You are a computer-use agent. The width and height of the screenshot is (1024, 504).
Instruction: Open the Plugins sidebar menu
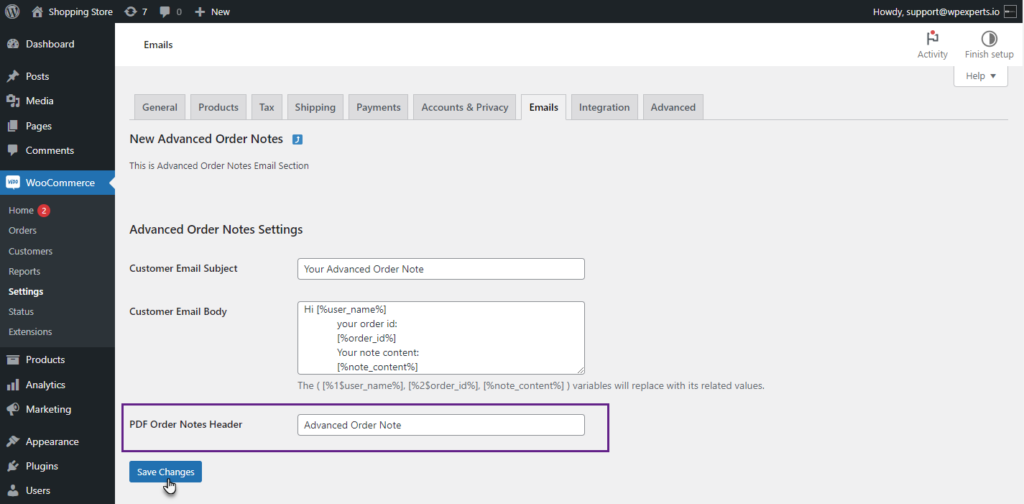tap(42, 466)
